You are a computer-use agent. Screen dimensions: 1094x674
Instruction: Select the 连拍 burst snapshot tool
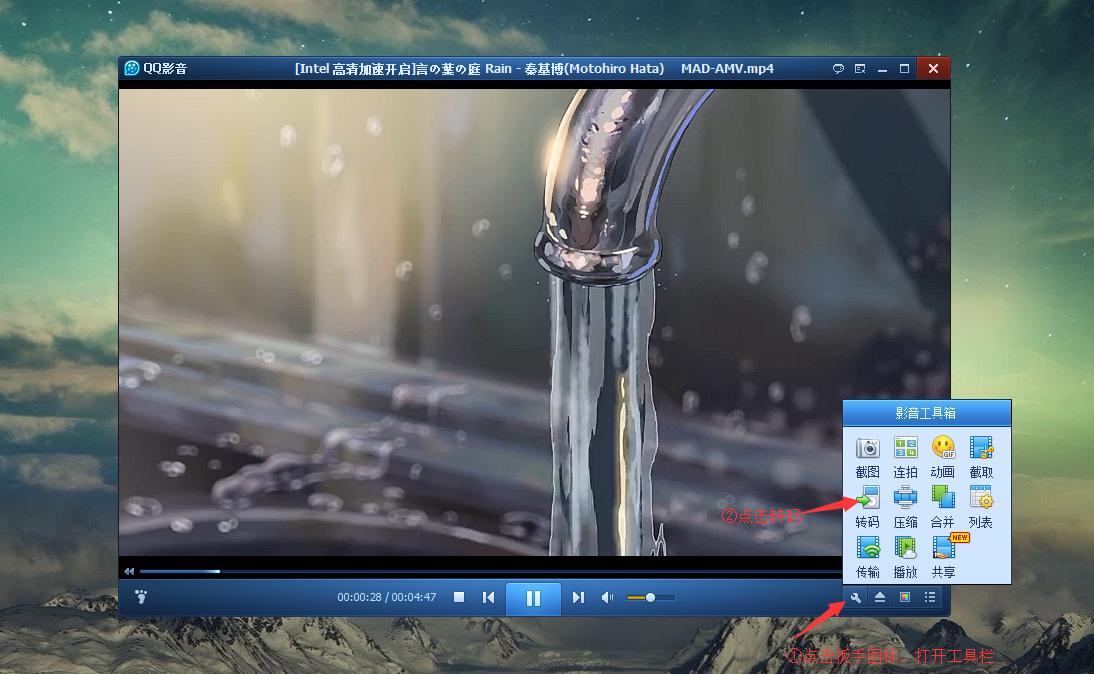coord(905,448)
